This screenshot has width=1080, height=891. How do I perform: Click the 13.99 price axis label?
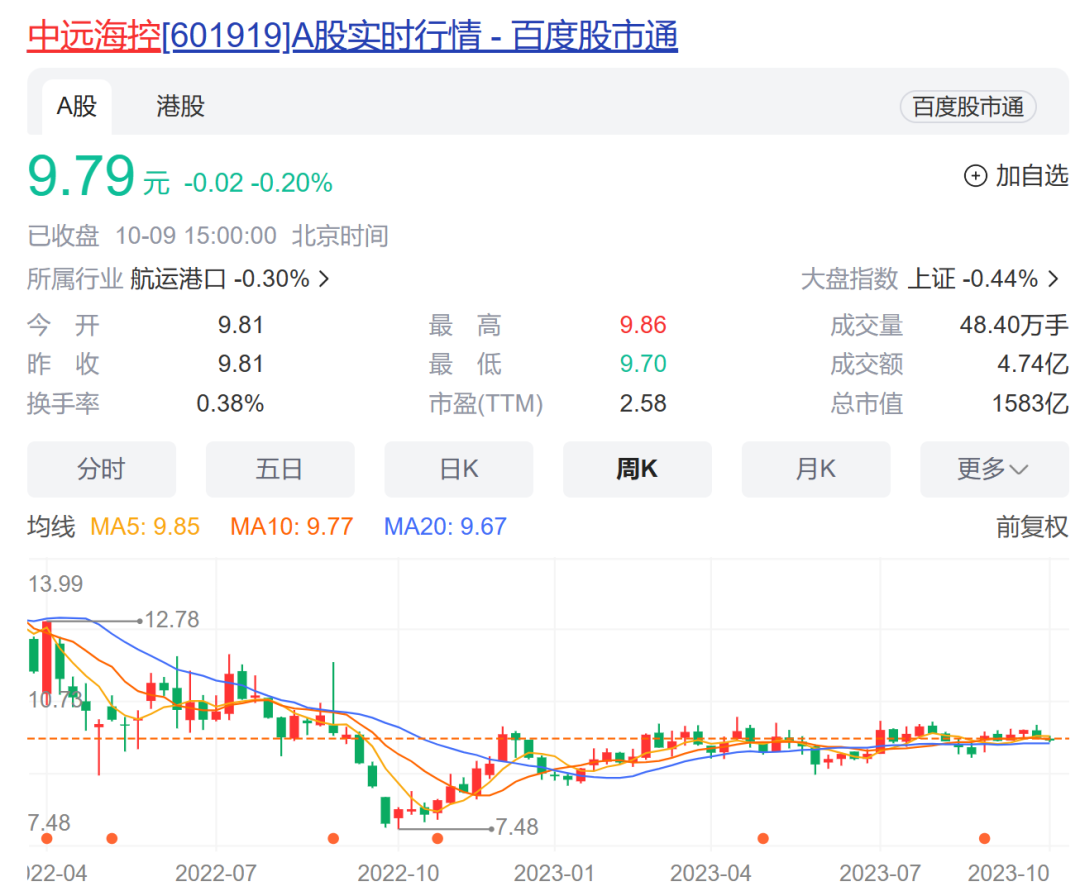[x=55, y=584]
